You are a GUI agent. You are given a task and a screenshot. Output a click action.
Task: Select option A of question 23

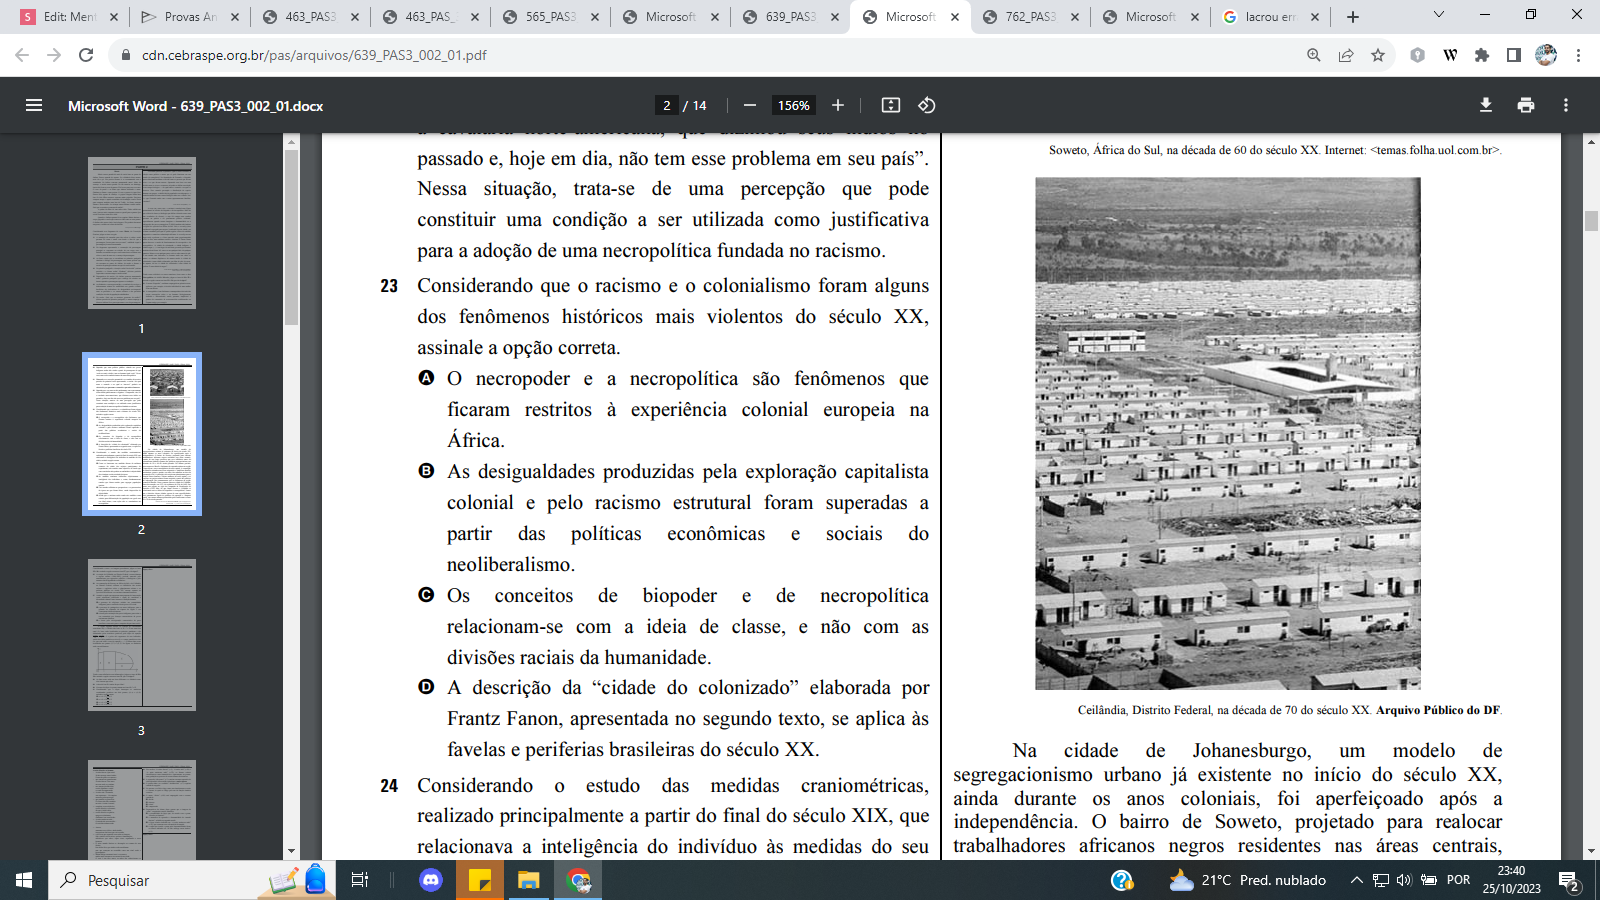pos(427,378)
